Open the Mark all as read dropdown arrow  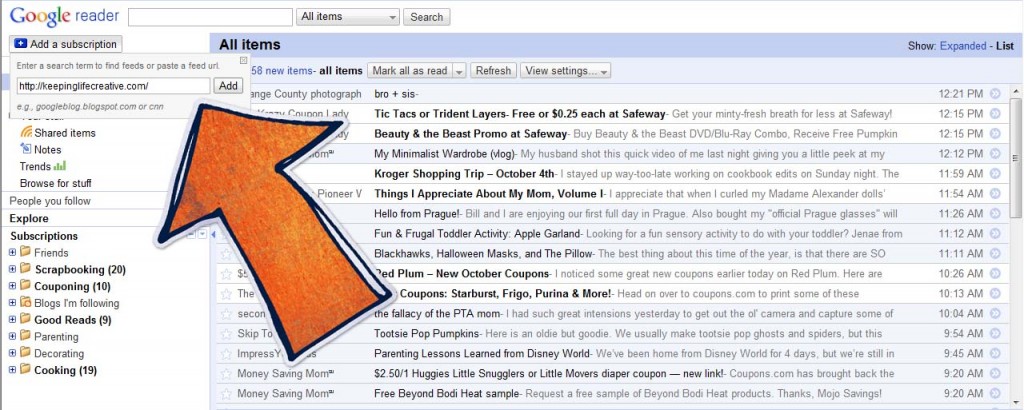pos(459,71)
